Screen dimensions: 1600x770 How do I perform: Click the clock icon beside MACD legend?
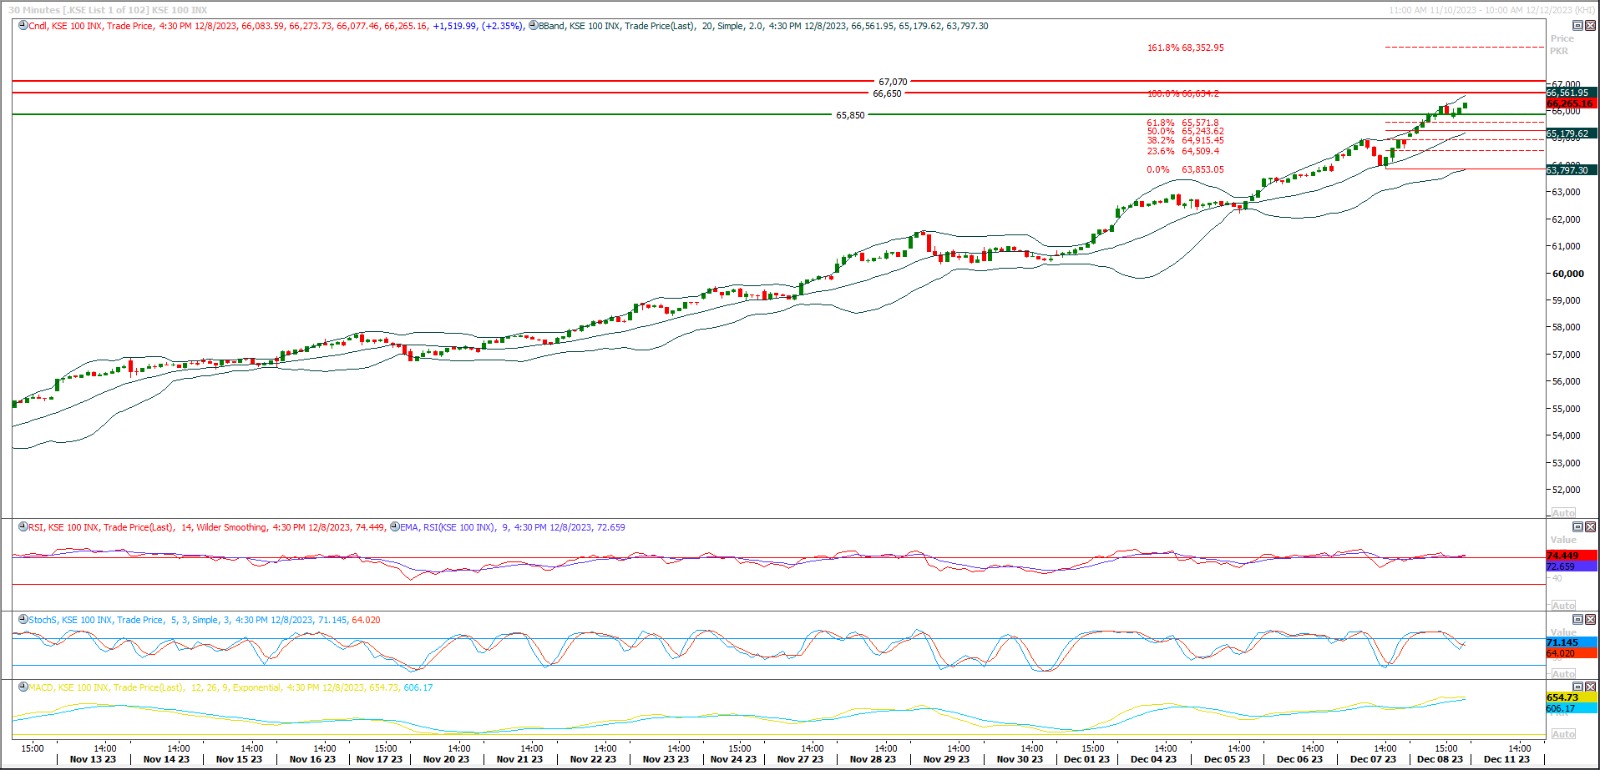(23, 688)
